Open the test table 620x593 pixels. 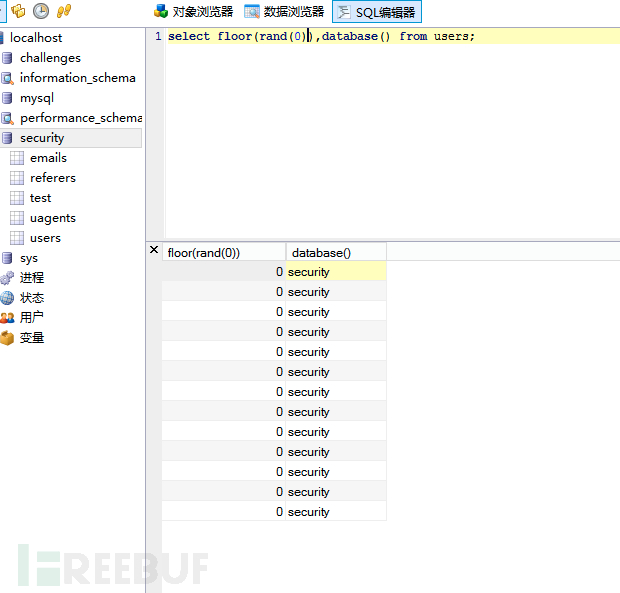[40, 198]
